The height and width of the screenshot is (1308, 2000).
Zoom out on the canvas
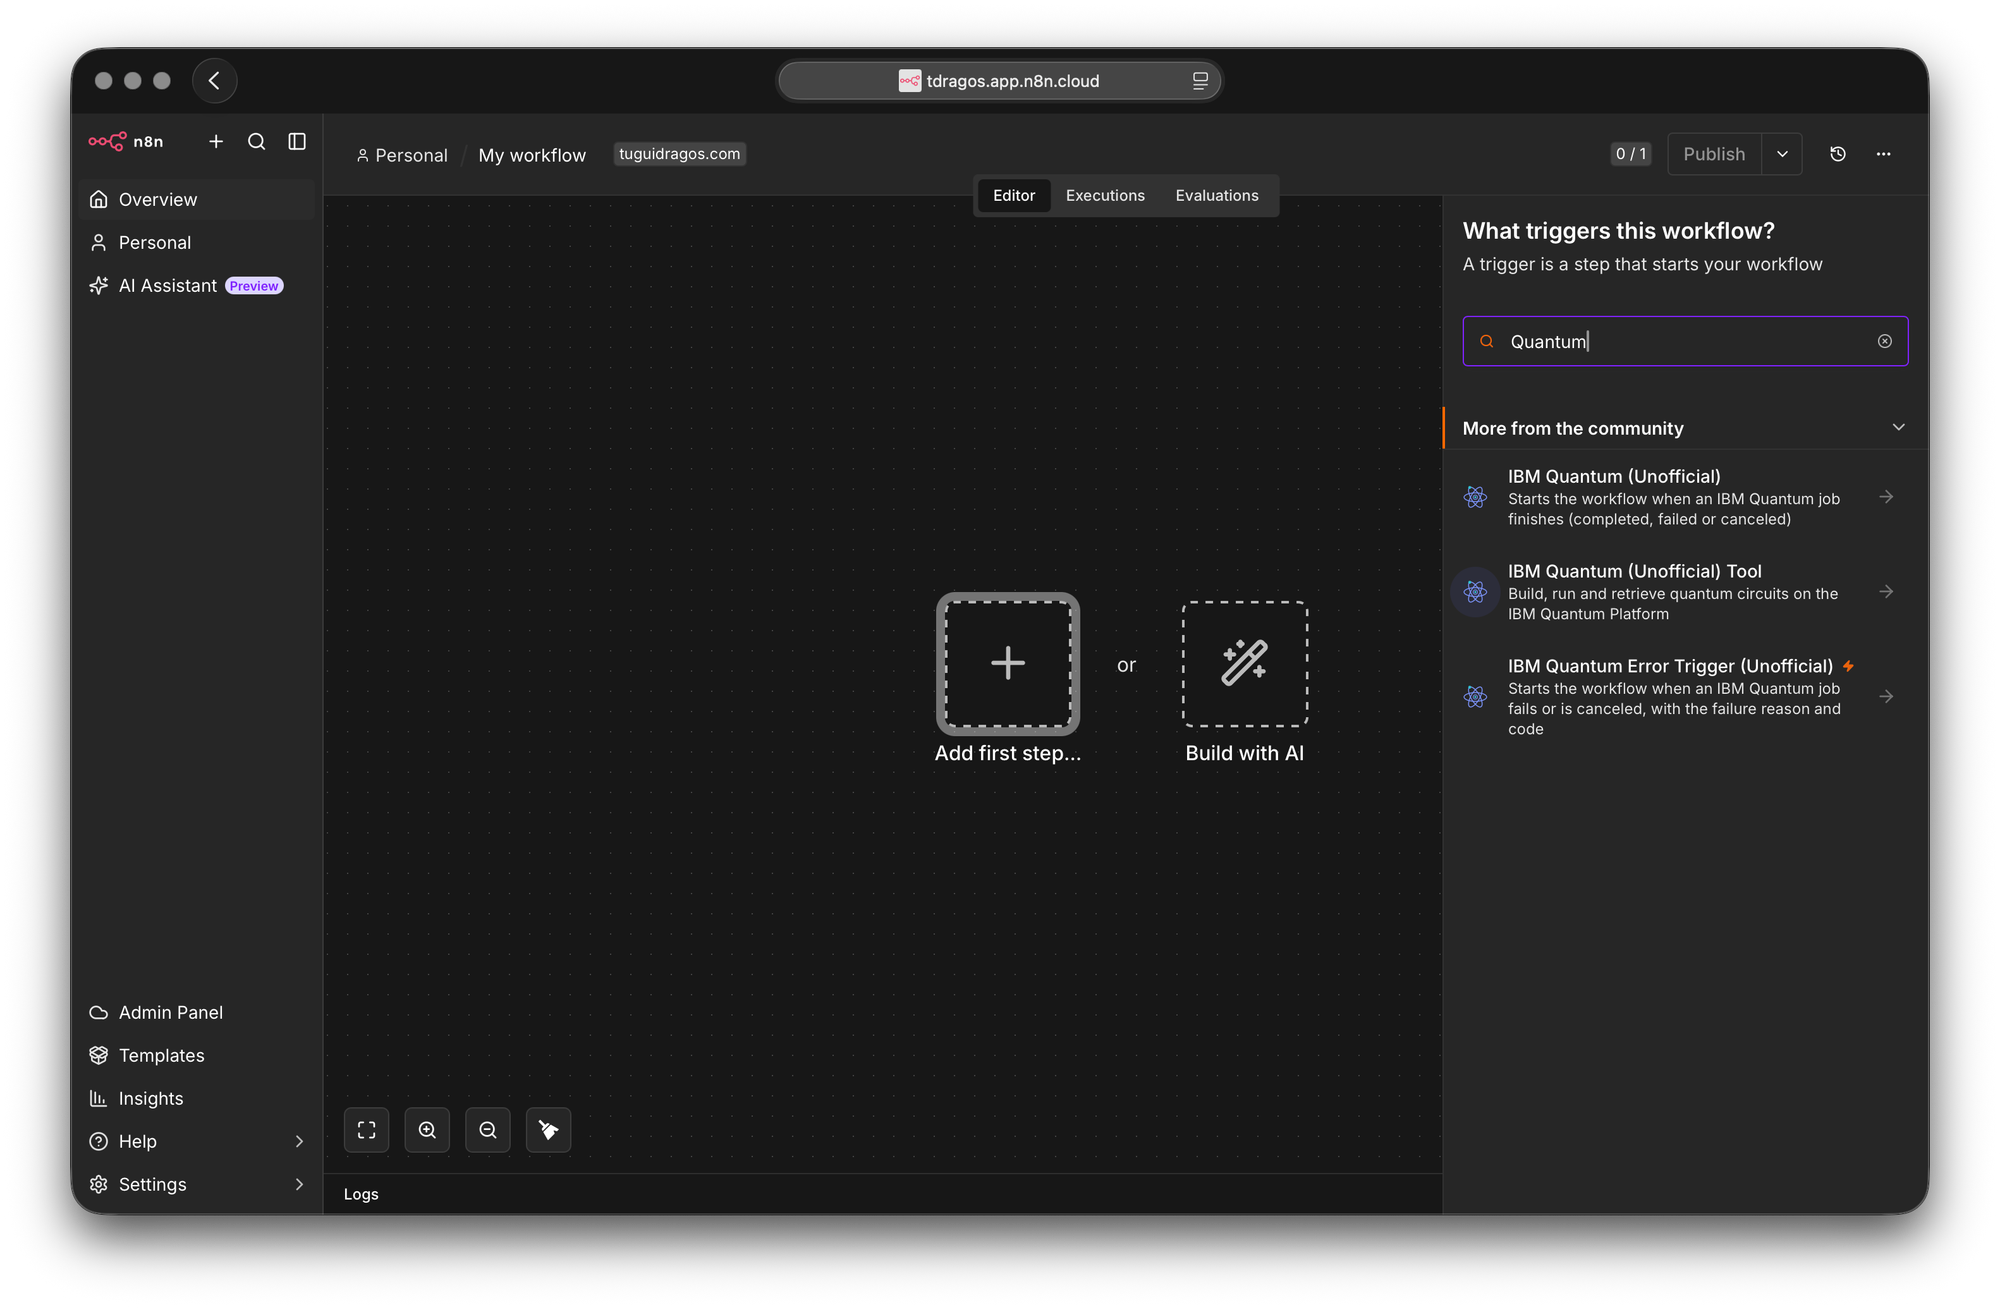488,1130
